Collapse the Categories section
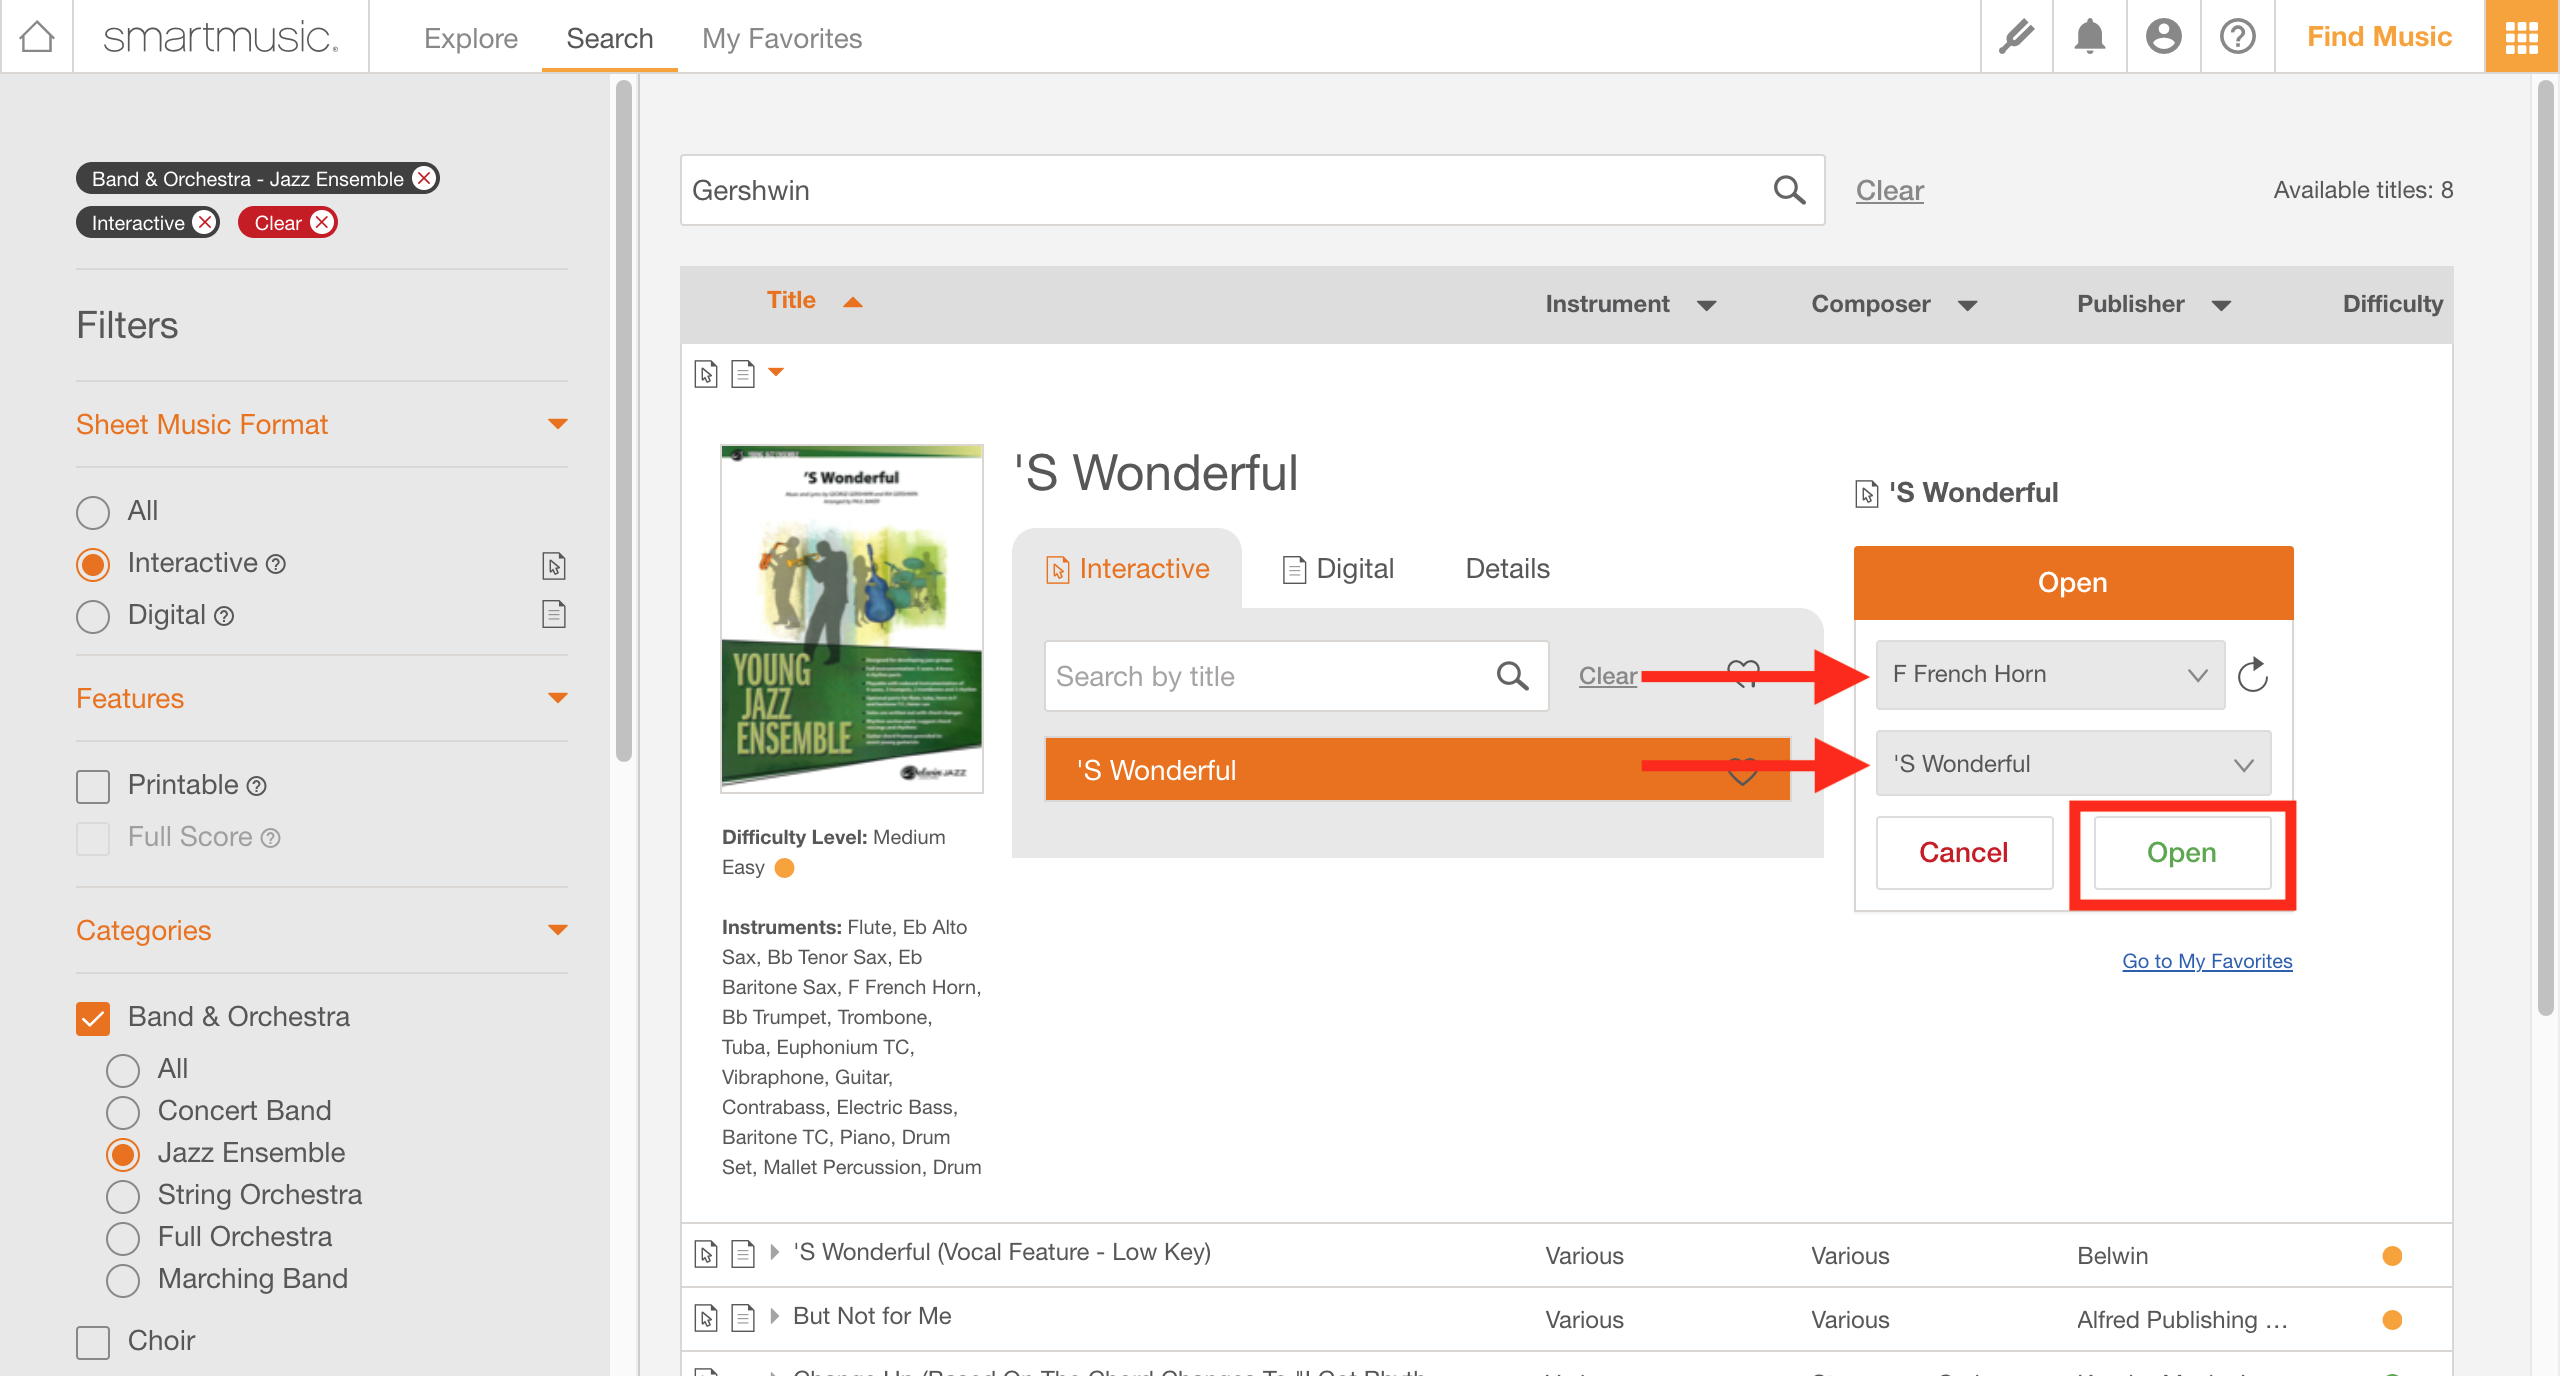The width and height of the screenshot is (2560, 1376). point(558,930)
